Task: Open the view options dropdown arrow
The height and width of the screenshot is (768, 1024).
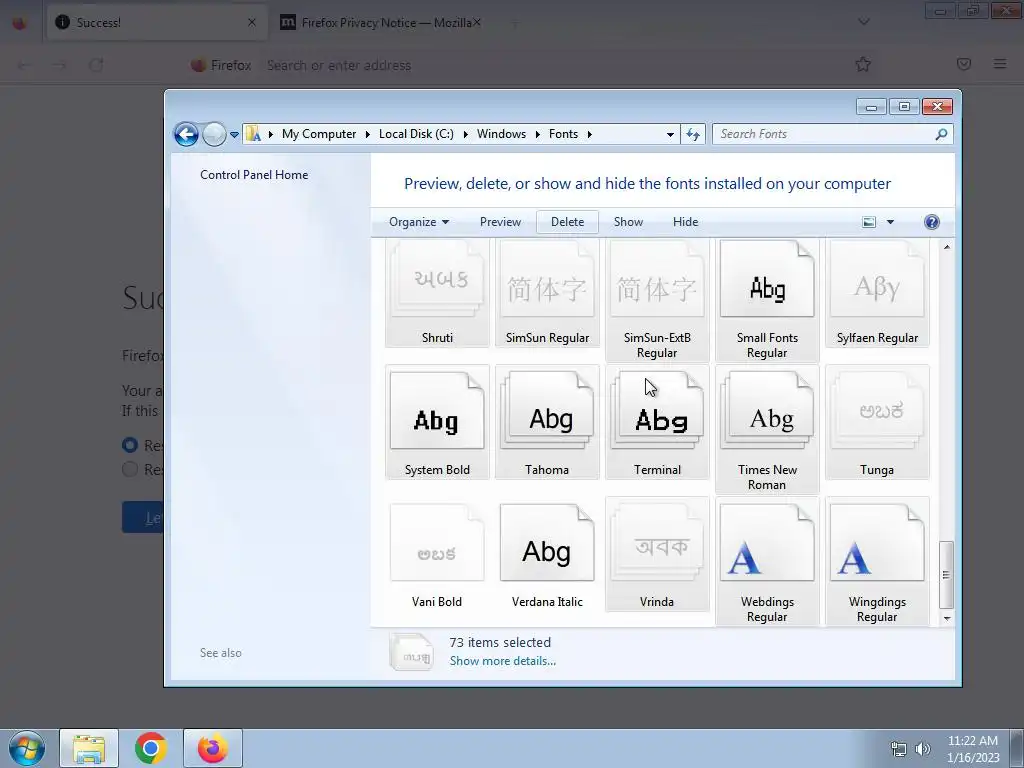Action: pos(890,222)
